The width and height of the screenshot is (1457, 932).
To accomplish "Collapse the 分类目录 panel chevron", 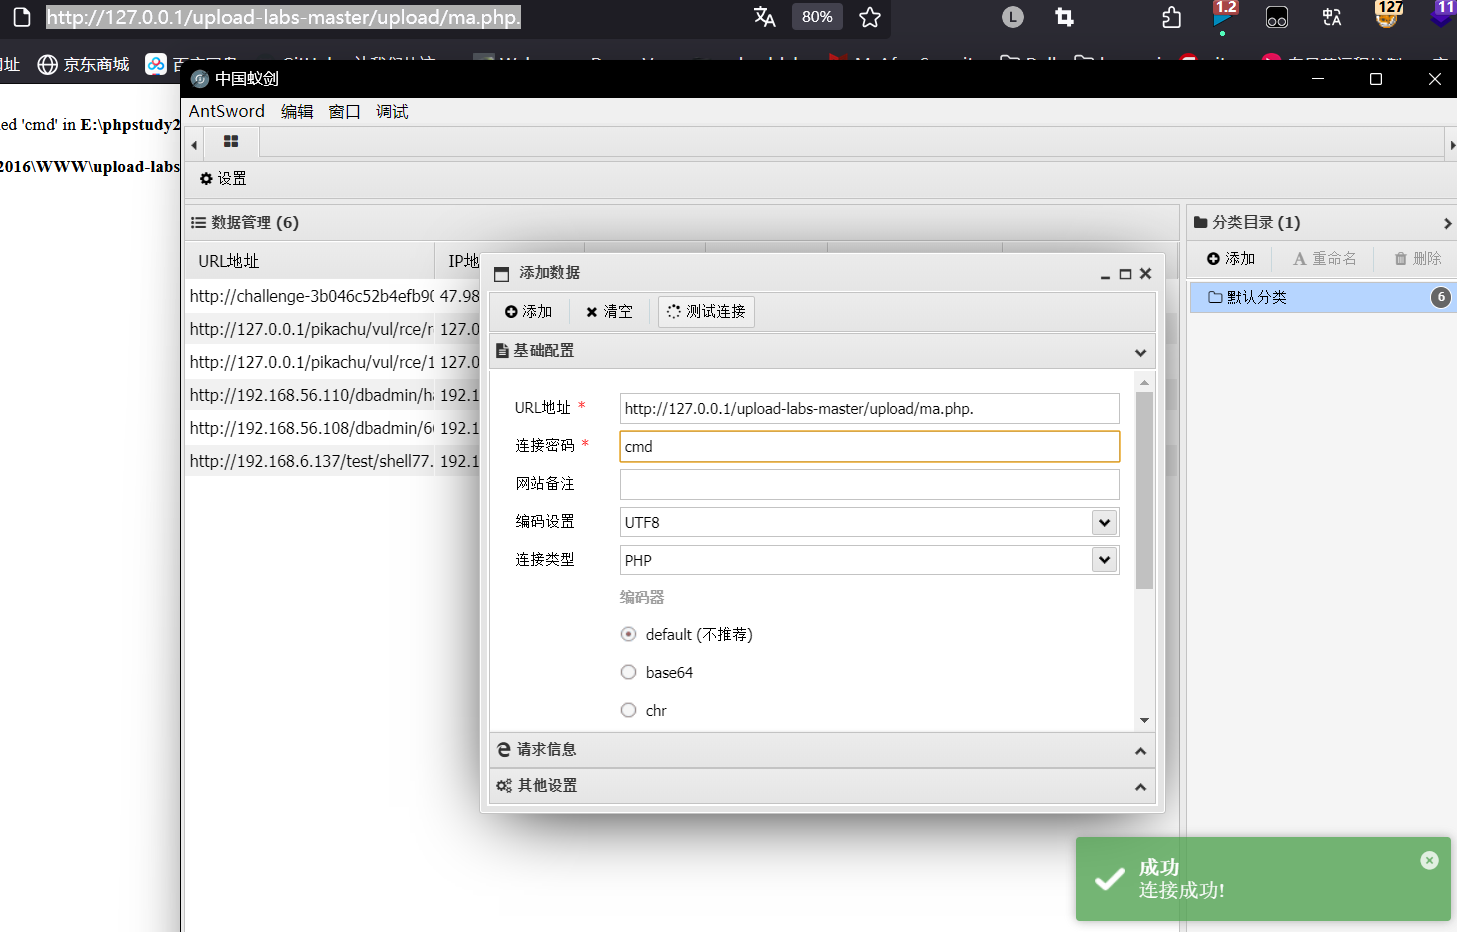I will point(1446,223).
